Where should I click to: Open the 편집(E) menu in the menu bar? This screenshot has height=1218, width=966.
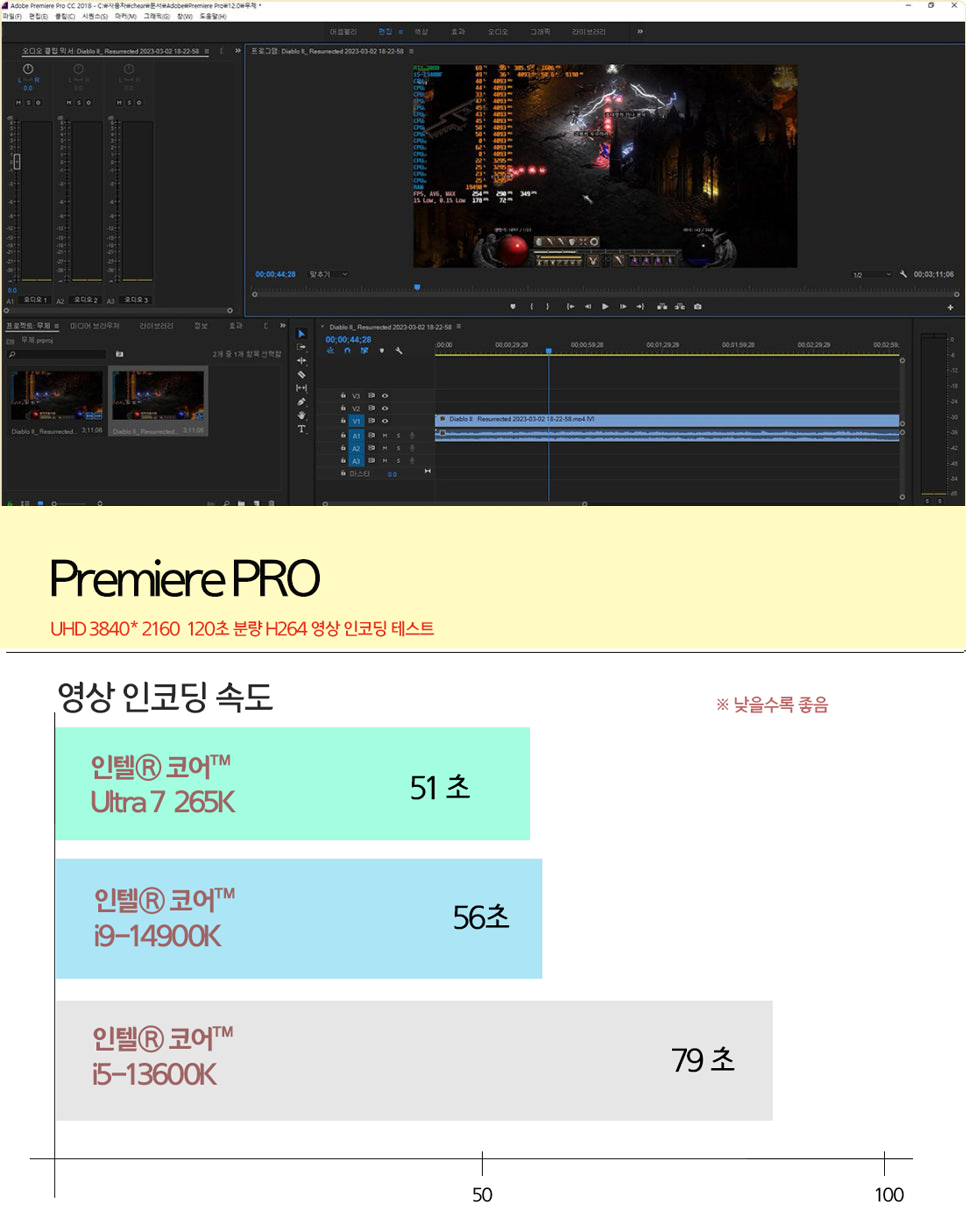point(39,16)
